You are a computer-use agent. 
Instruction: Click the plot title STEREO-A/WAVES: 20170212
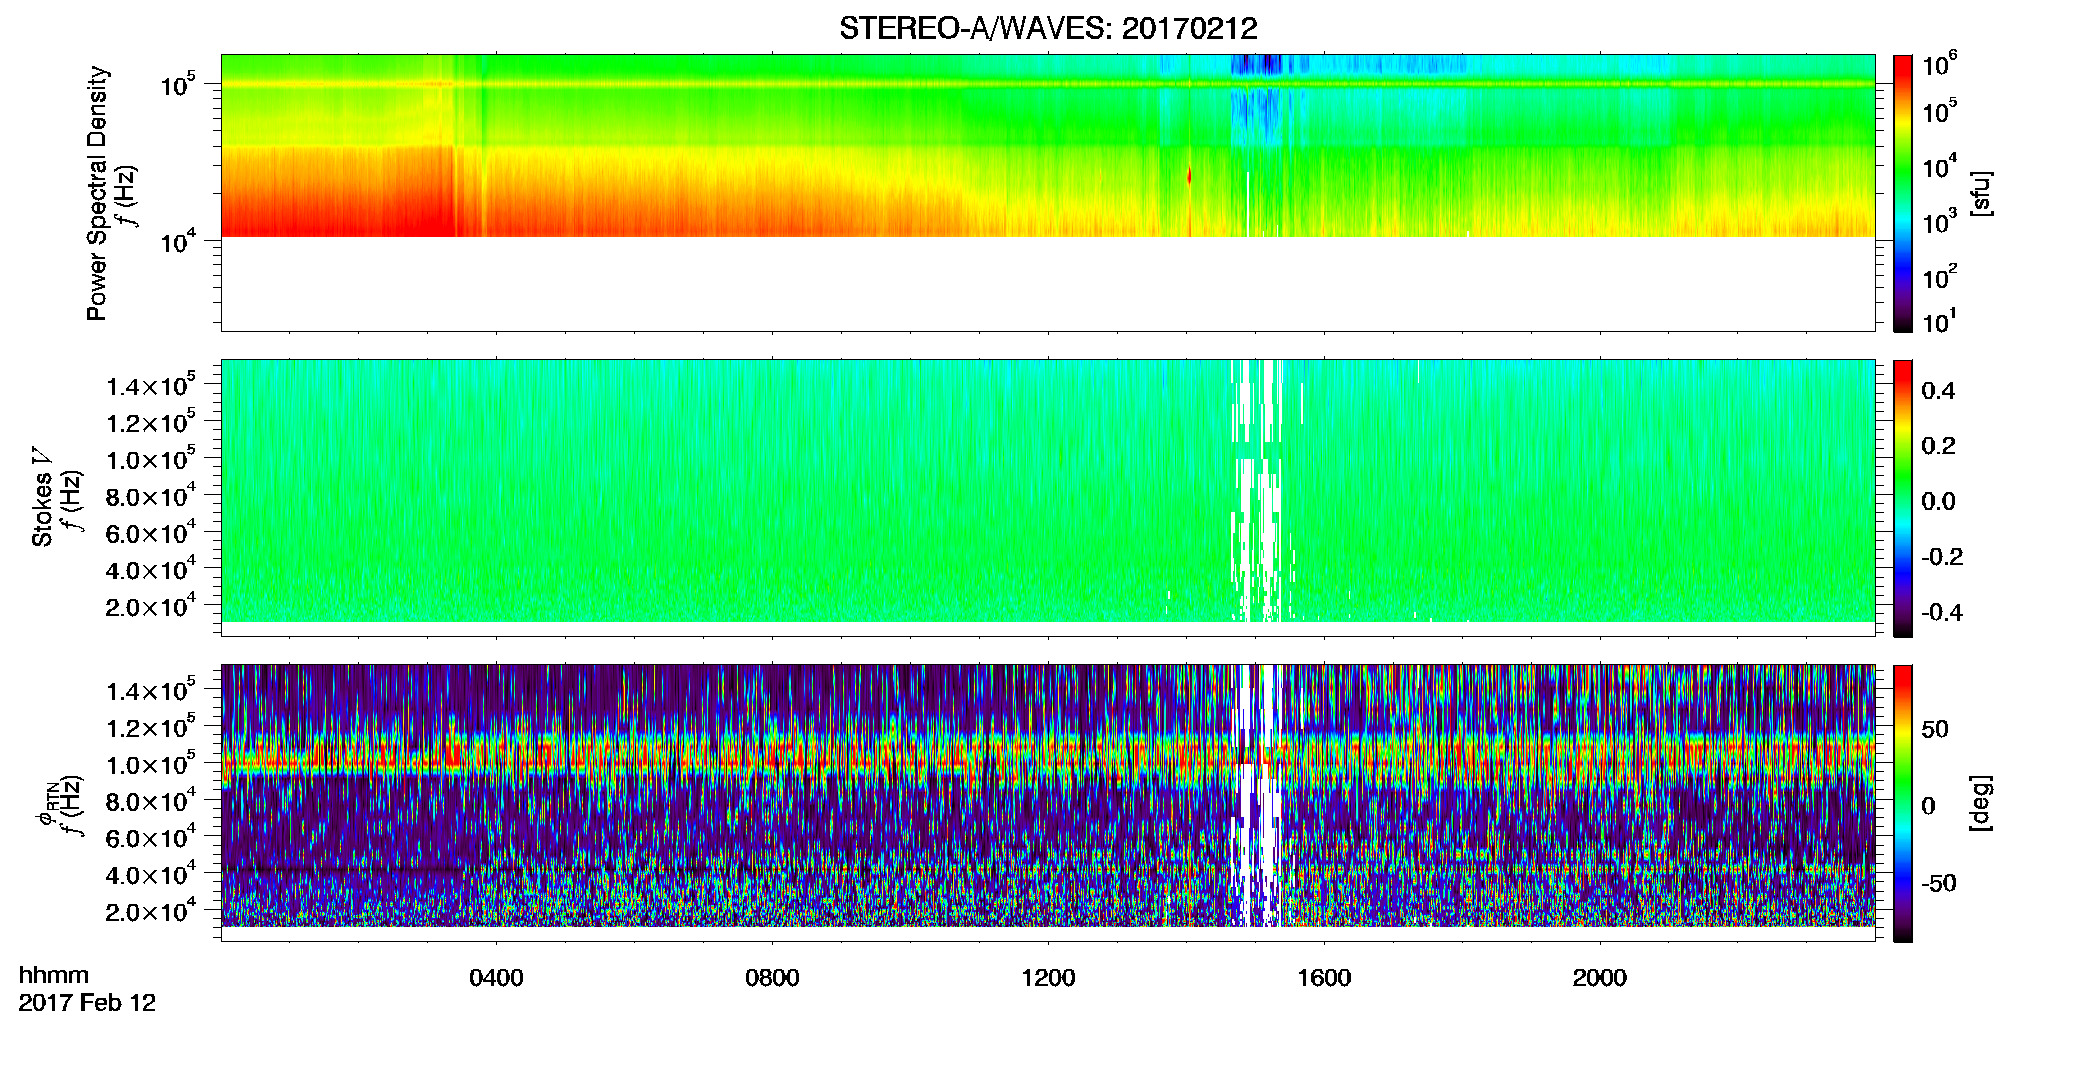click(1048, 29)
